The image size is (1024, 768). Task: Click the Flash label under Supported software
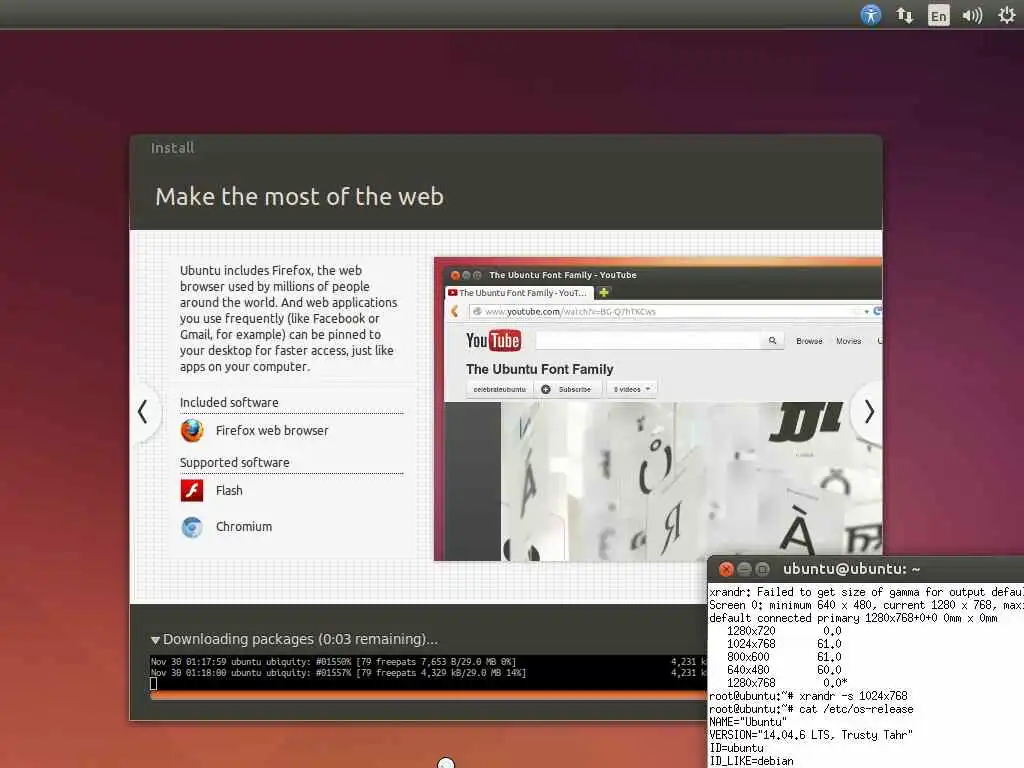point(229,490)
